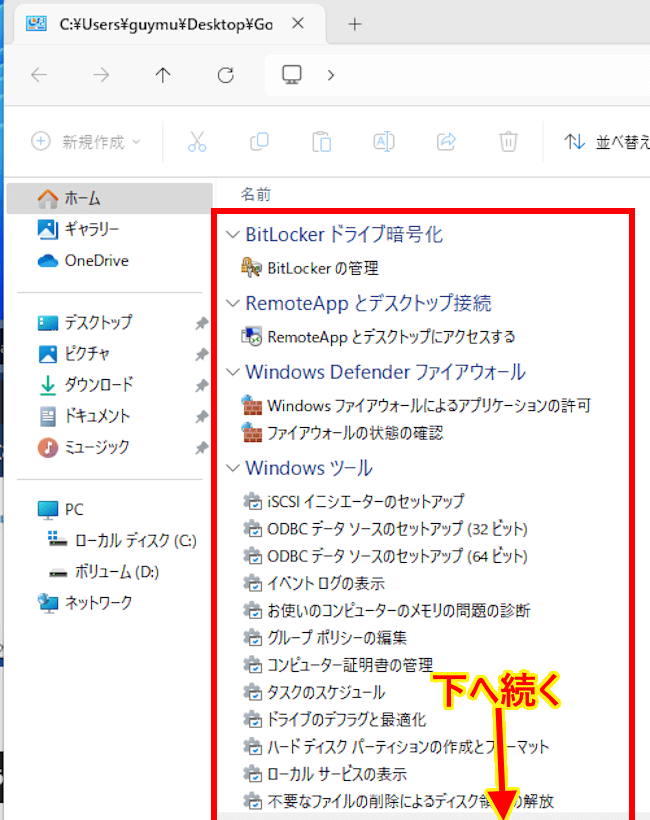
Task: Open the 並べ替え sort menu
Action: [x=607, y=142]
